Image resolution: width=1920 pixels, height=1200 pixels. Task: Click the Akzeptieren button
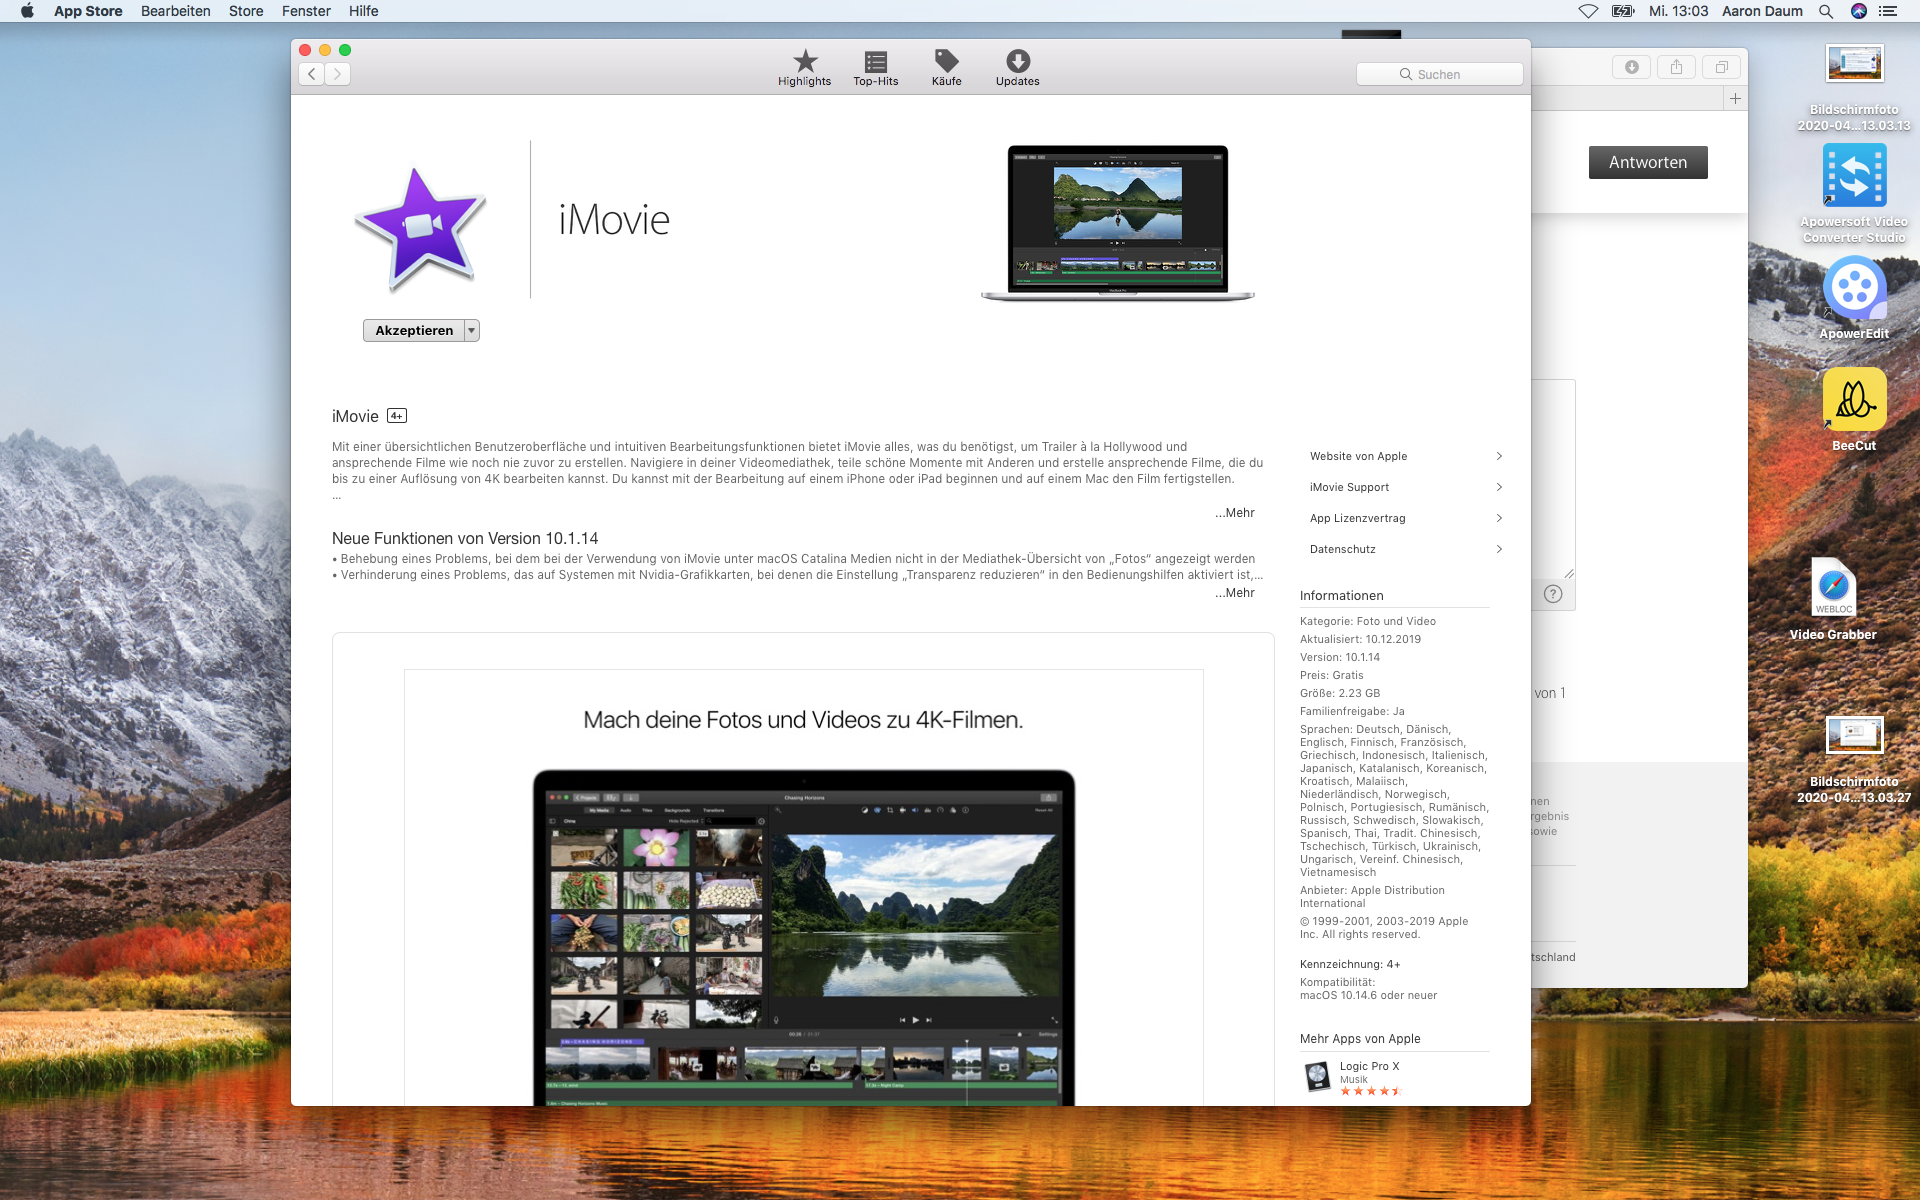[413, 331]
